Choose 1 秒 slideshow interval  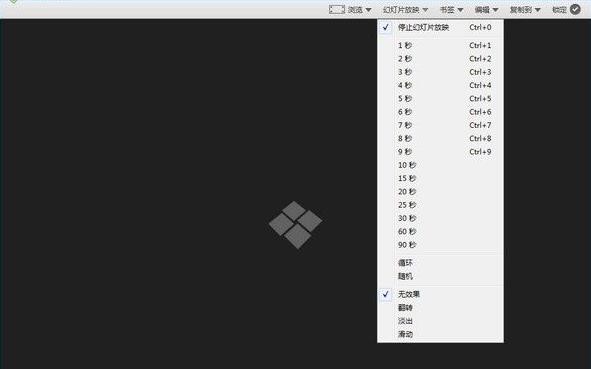pos(440,45)
